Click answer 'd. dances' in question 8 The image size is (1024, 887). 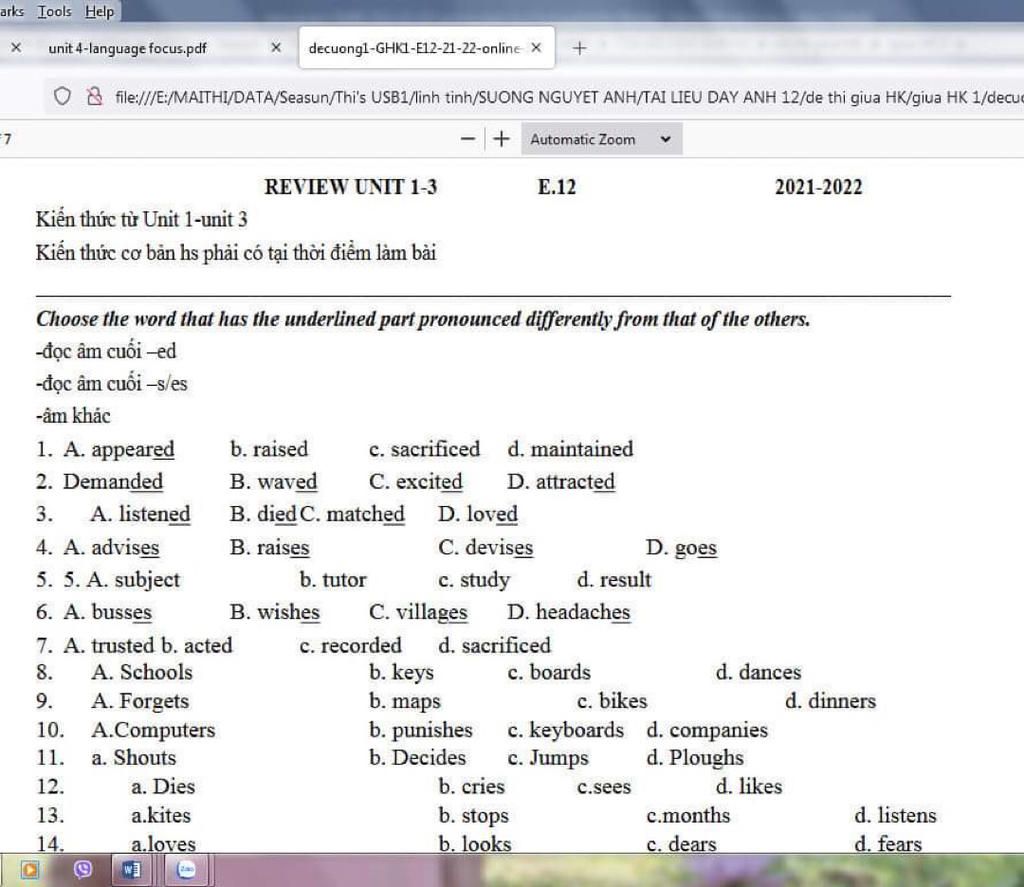click(x=758, y=672)
